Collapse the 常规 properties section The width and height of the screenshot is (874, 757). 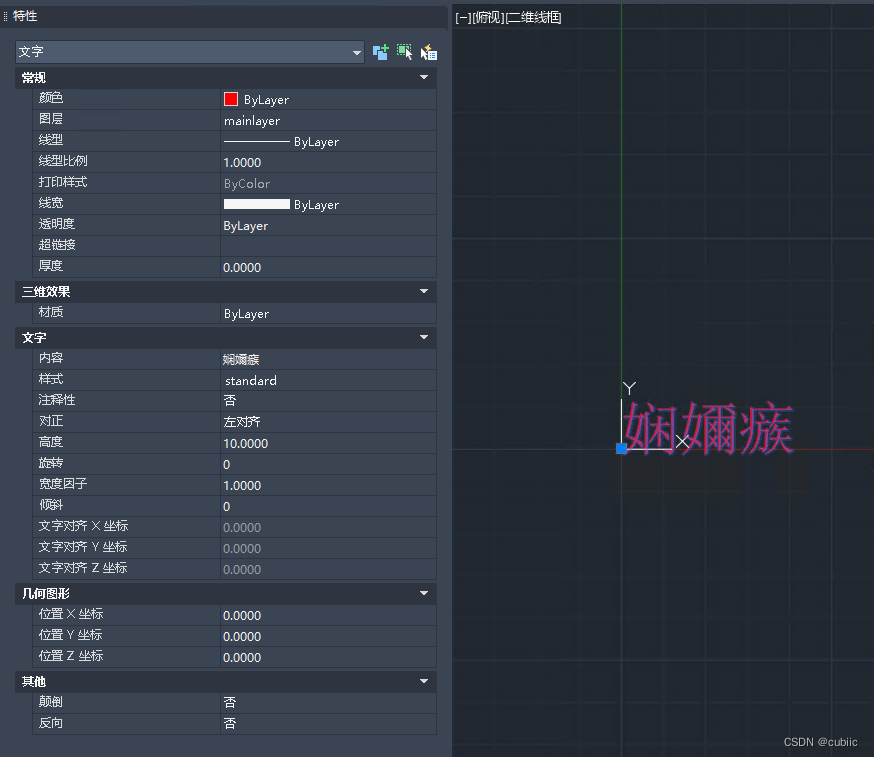pos(424,77)
